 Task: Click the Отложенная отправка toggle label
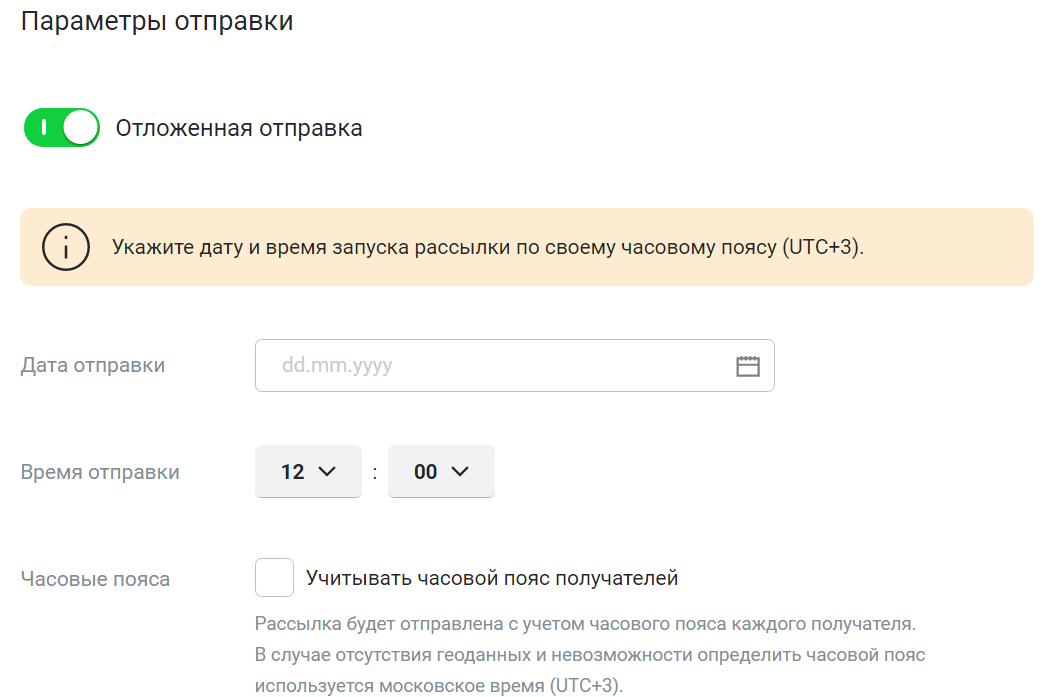coord(239,128)
